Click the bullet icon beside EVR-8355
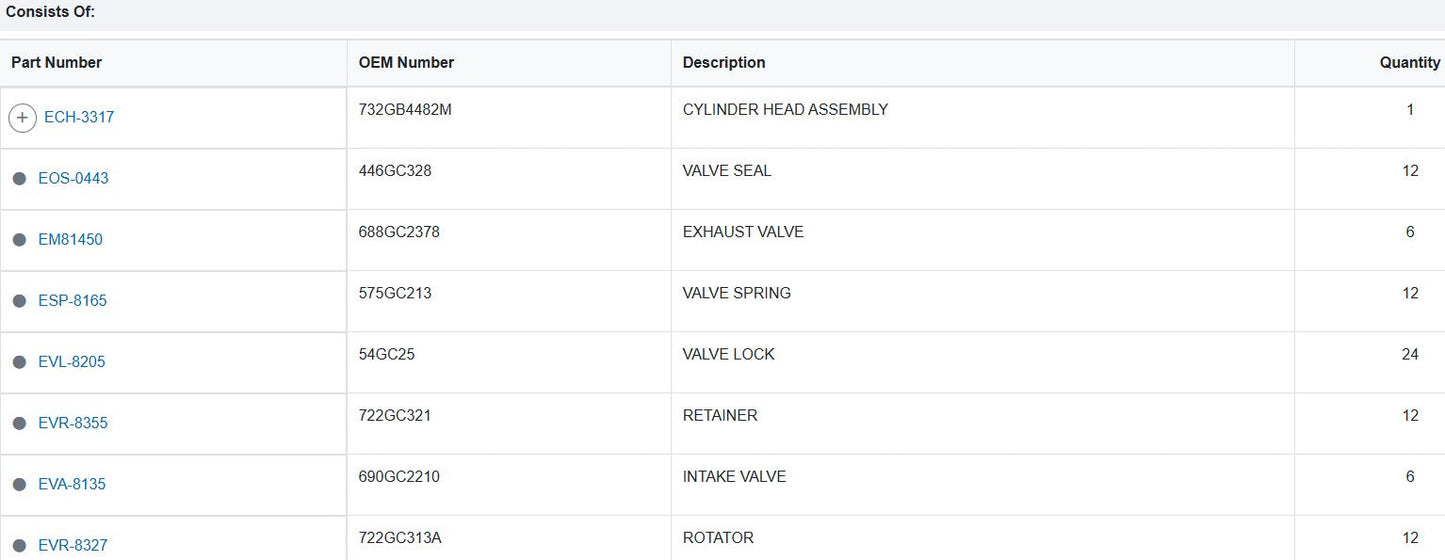 coord(19,423)
